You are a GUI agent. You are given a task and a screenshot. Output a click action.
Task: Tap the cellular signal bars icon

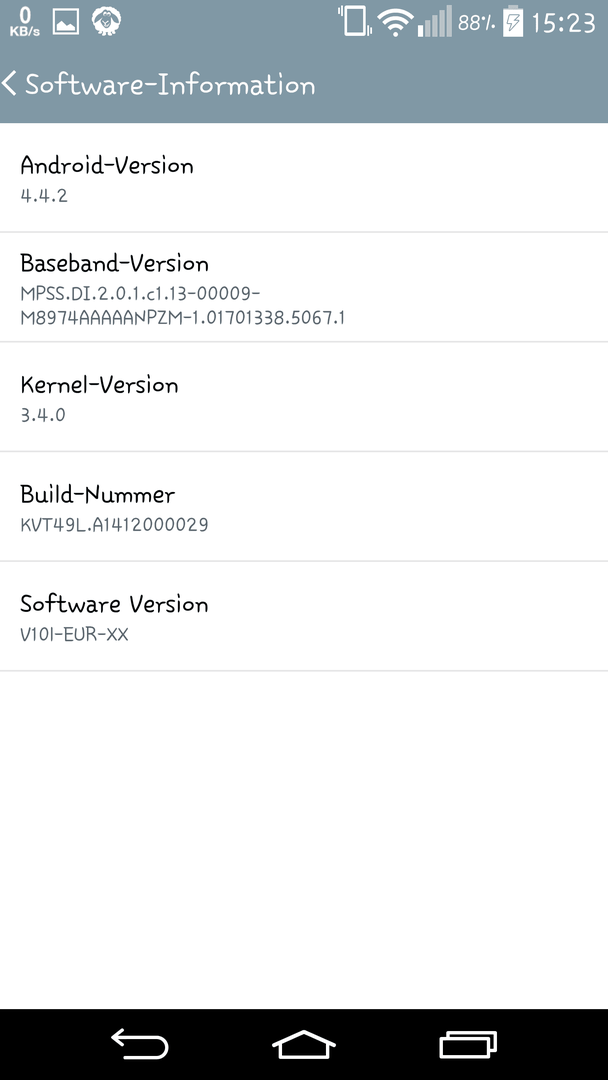coord(434,21)
